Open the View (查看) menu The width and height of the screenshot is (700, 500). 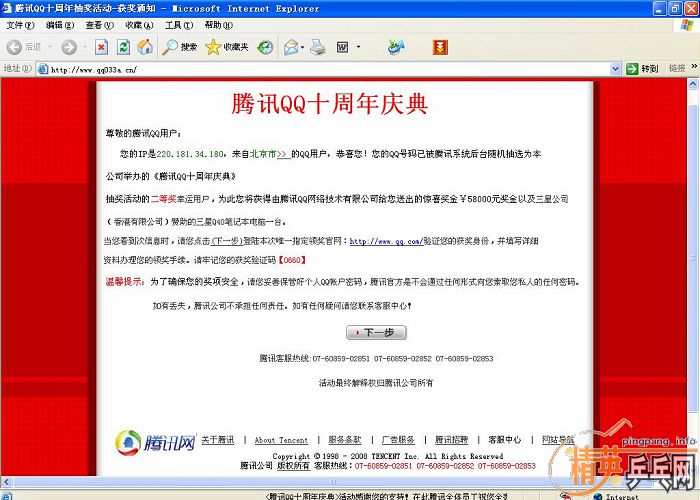pos(100,25)
